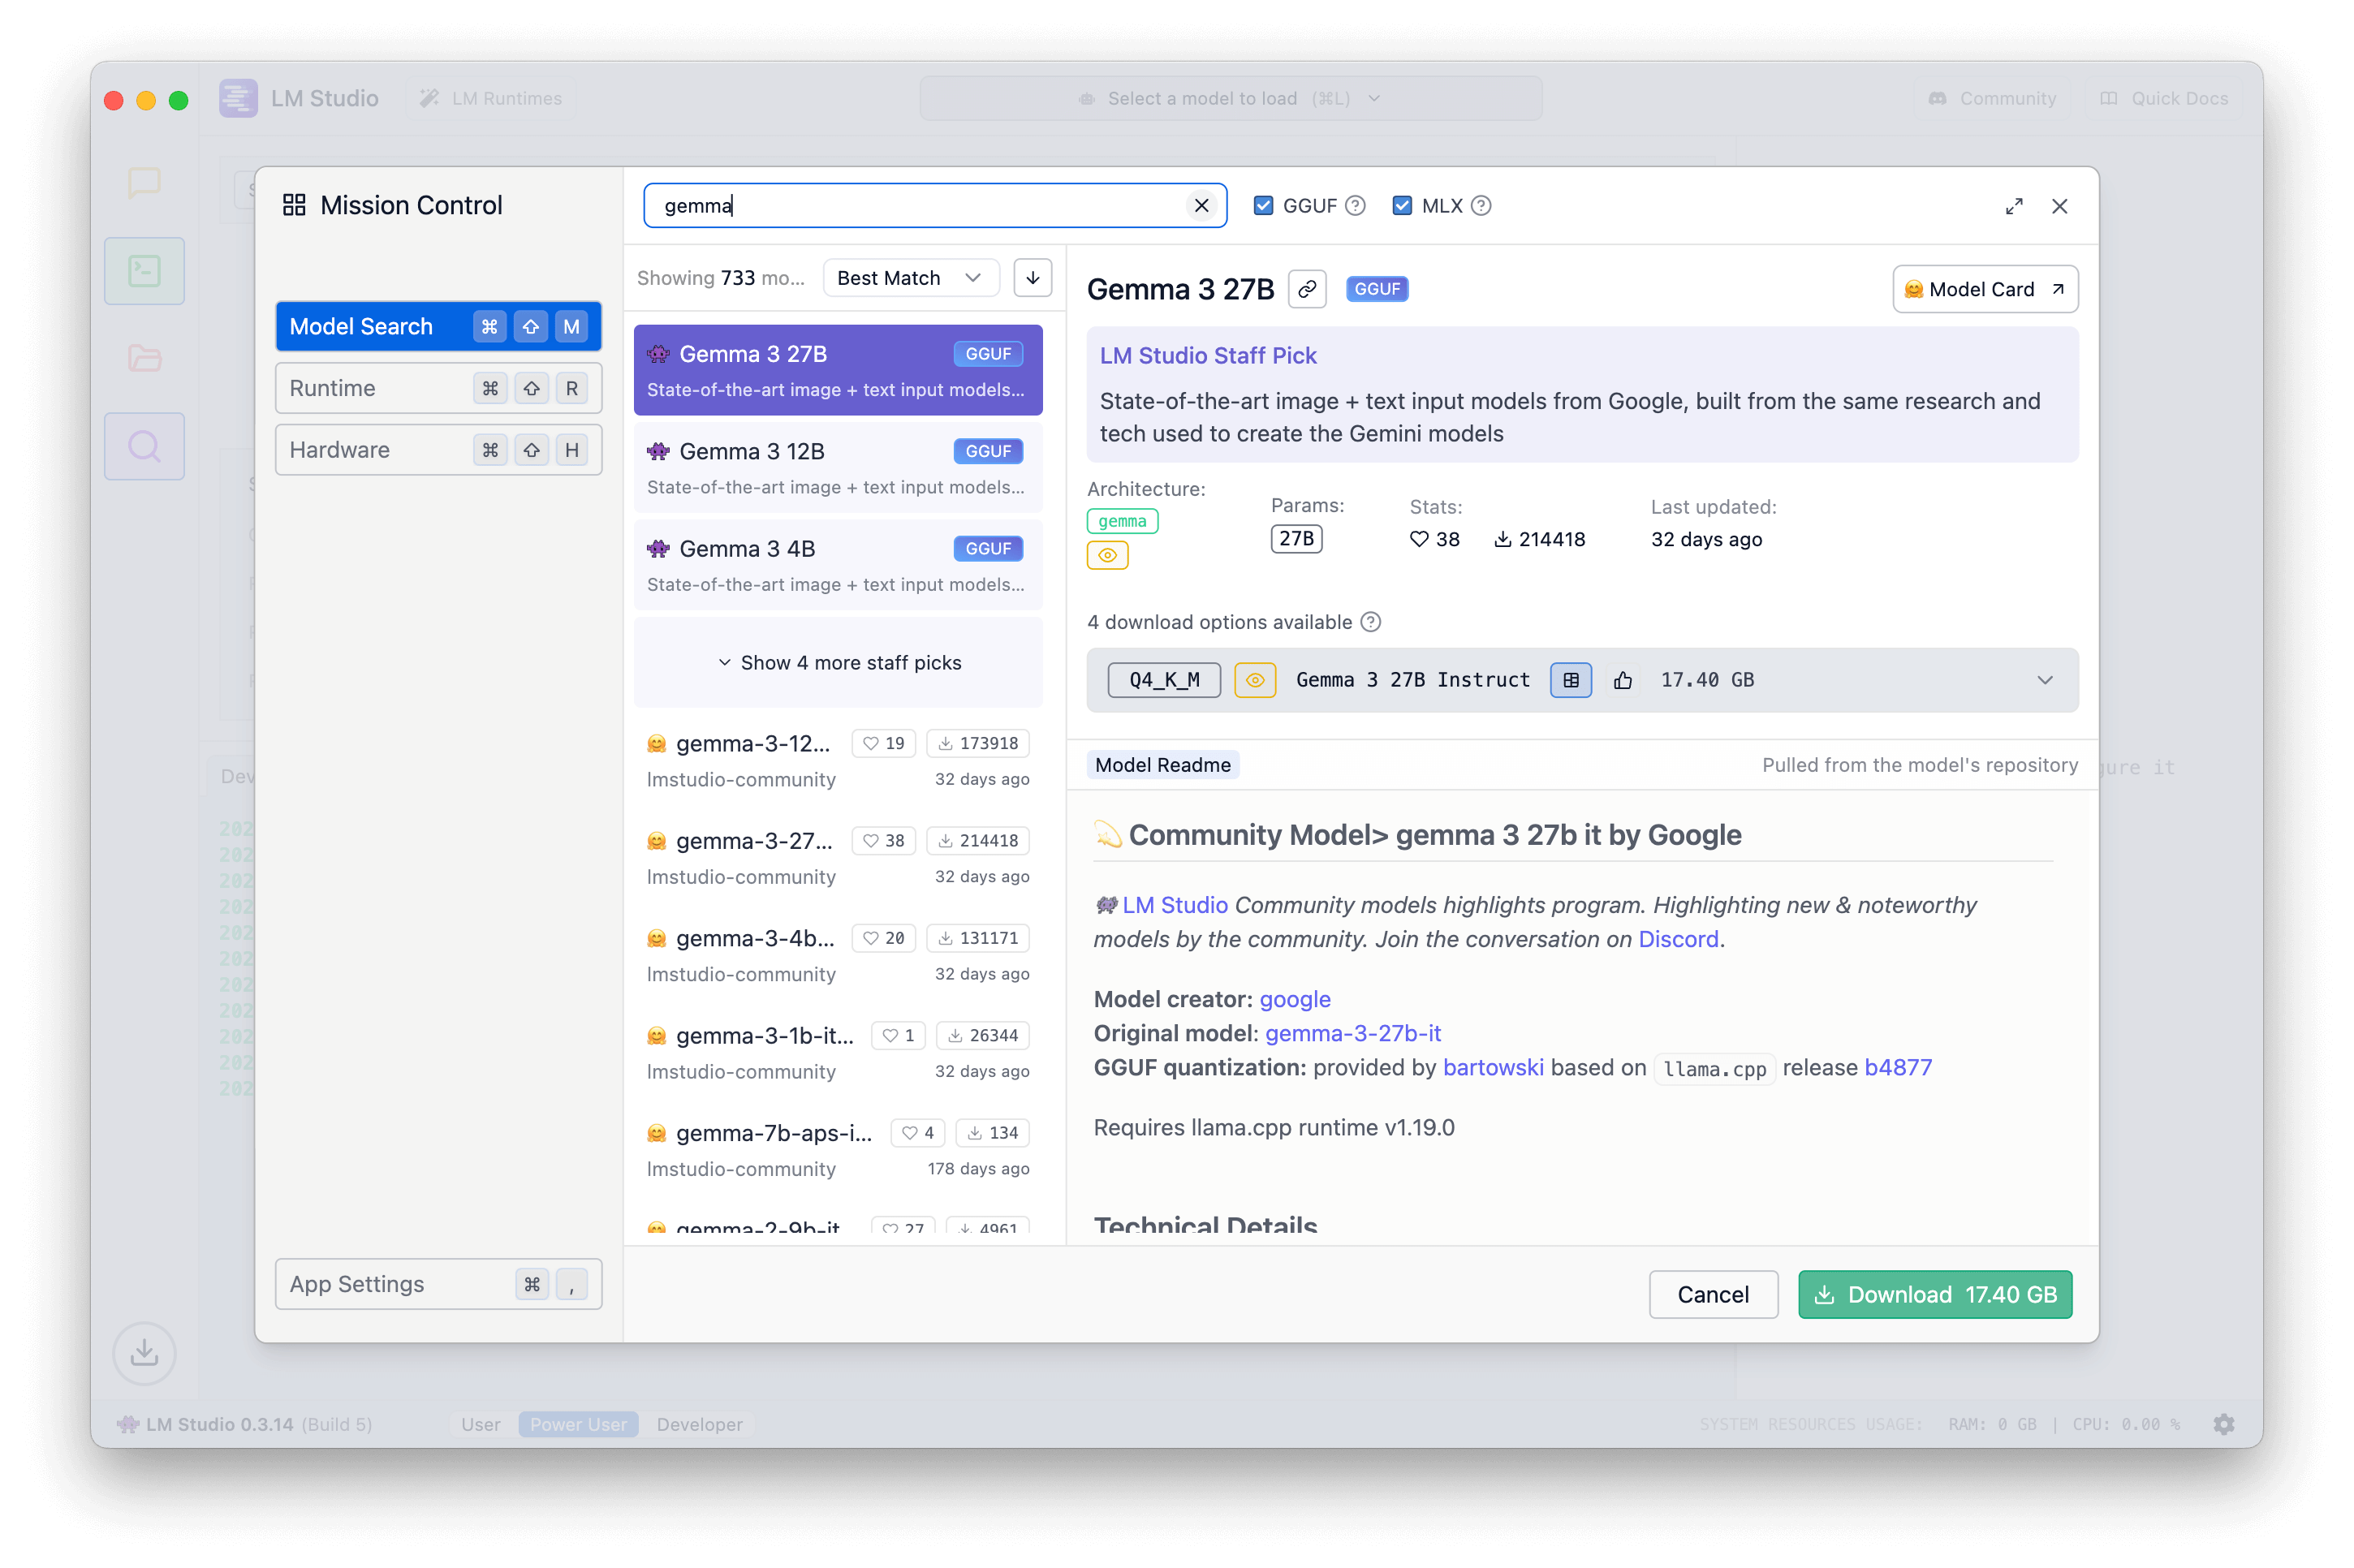
Task: Click the Q4_K_M quantization badge
Action: pos(1163,680)
